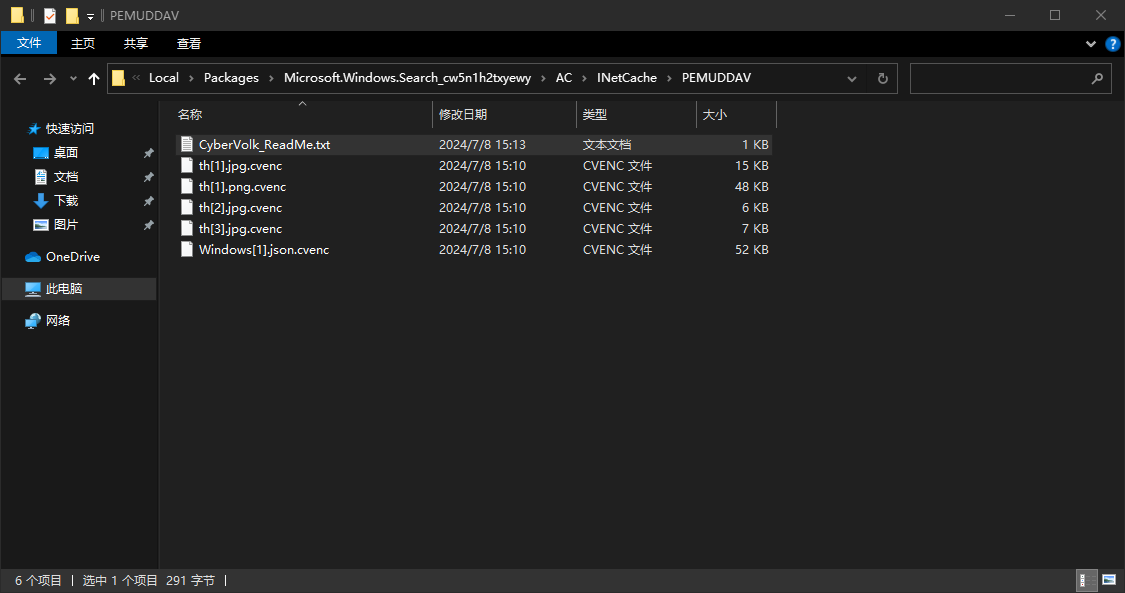Switch to large icons view in status bar

1108,580
